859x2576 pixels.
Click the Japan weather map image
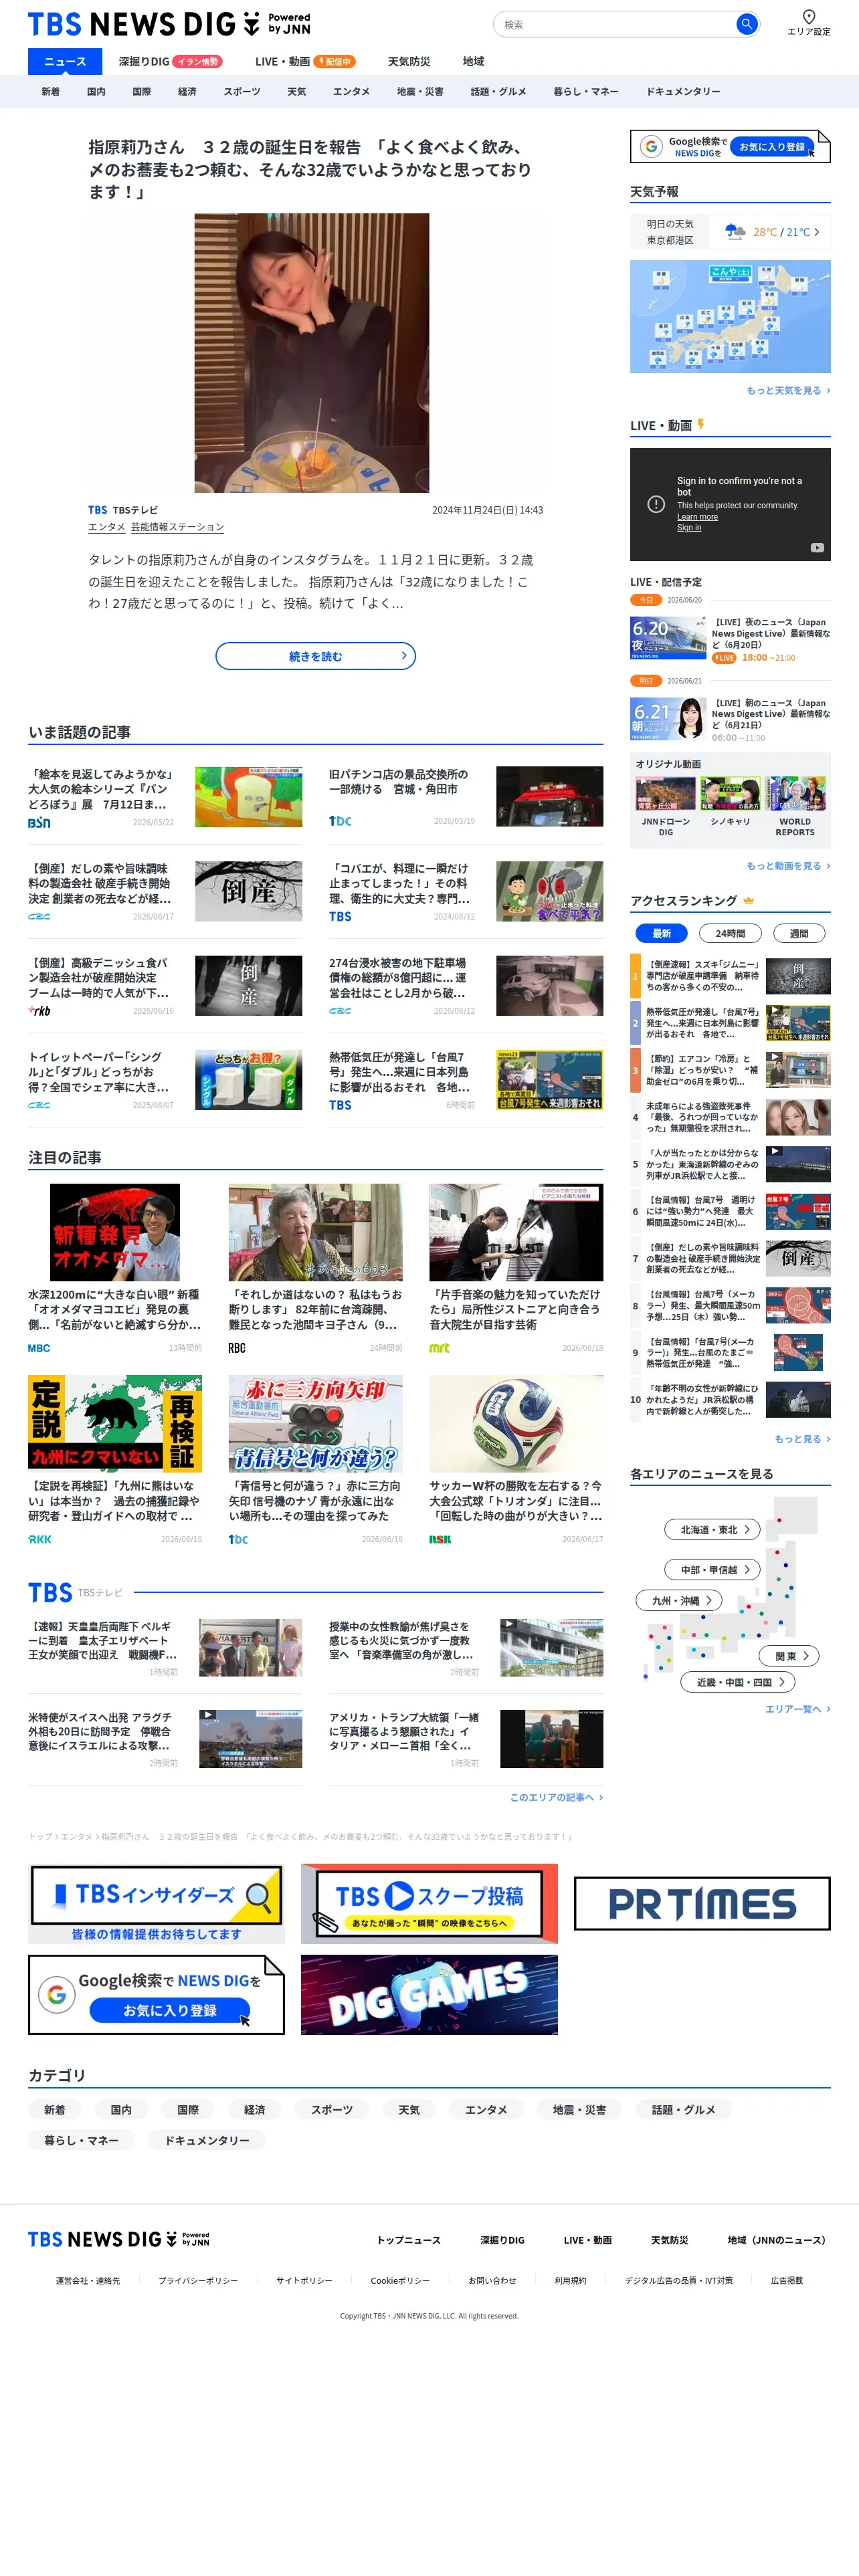[x=730, y=316]
